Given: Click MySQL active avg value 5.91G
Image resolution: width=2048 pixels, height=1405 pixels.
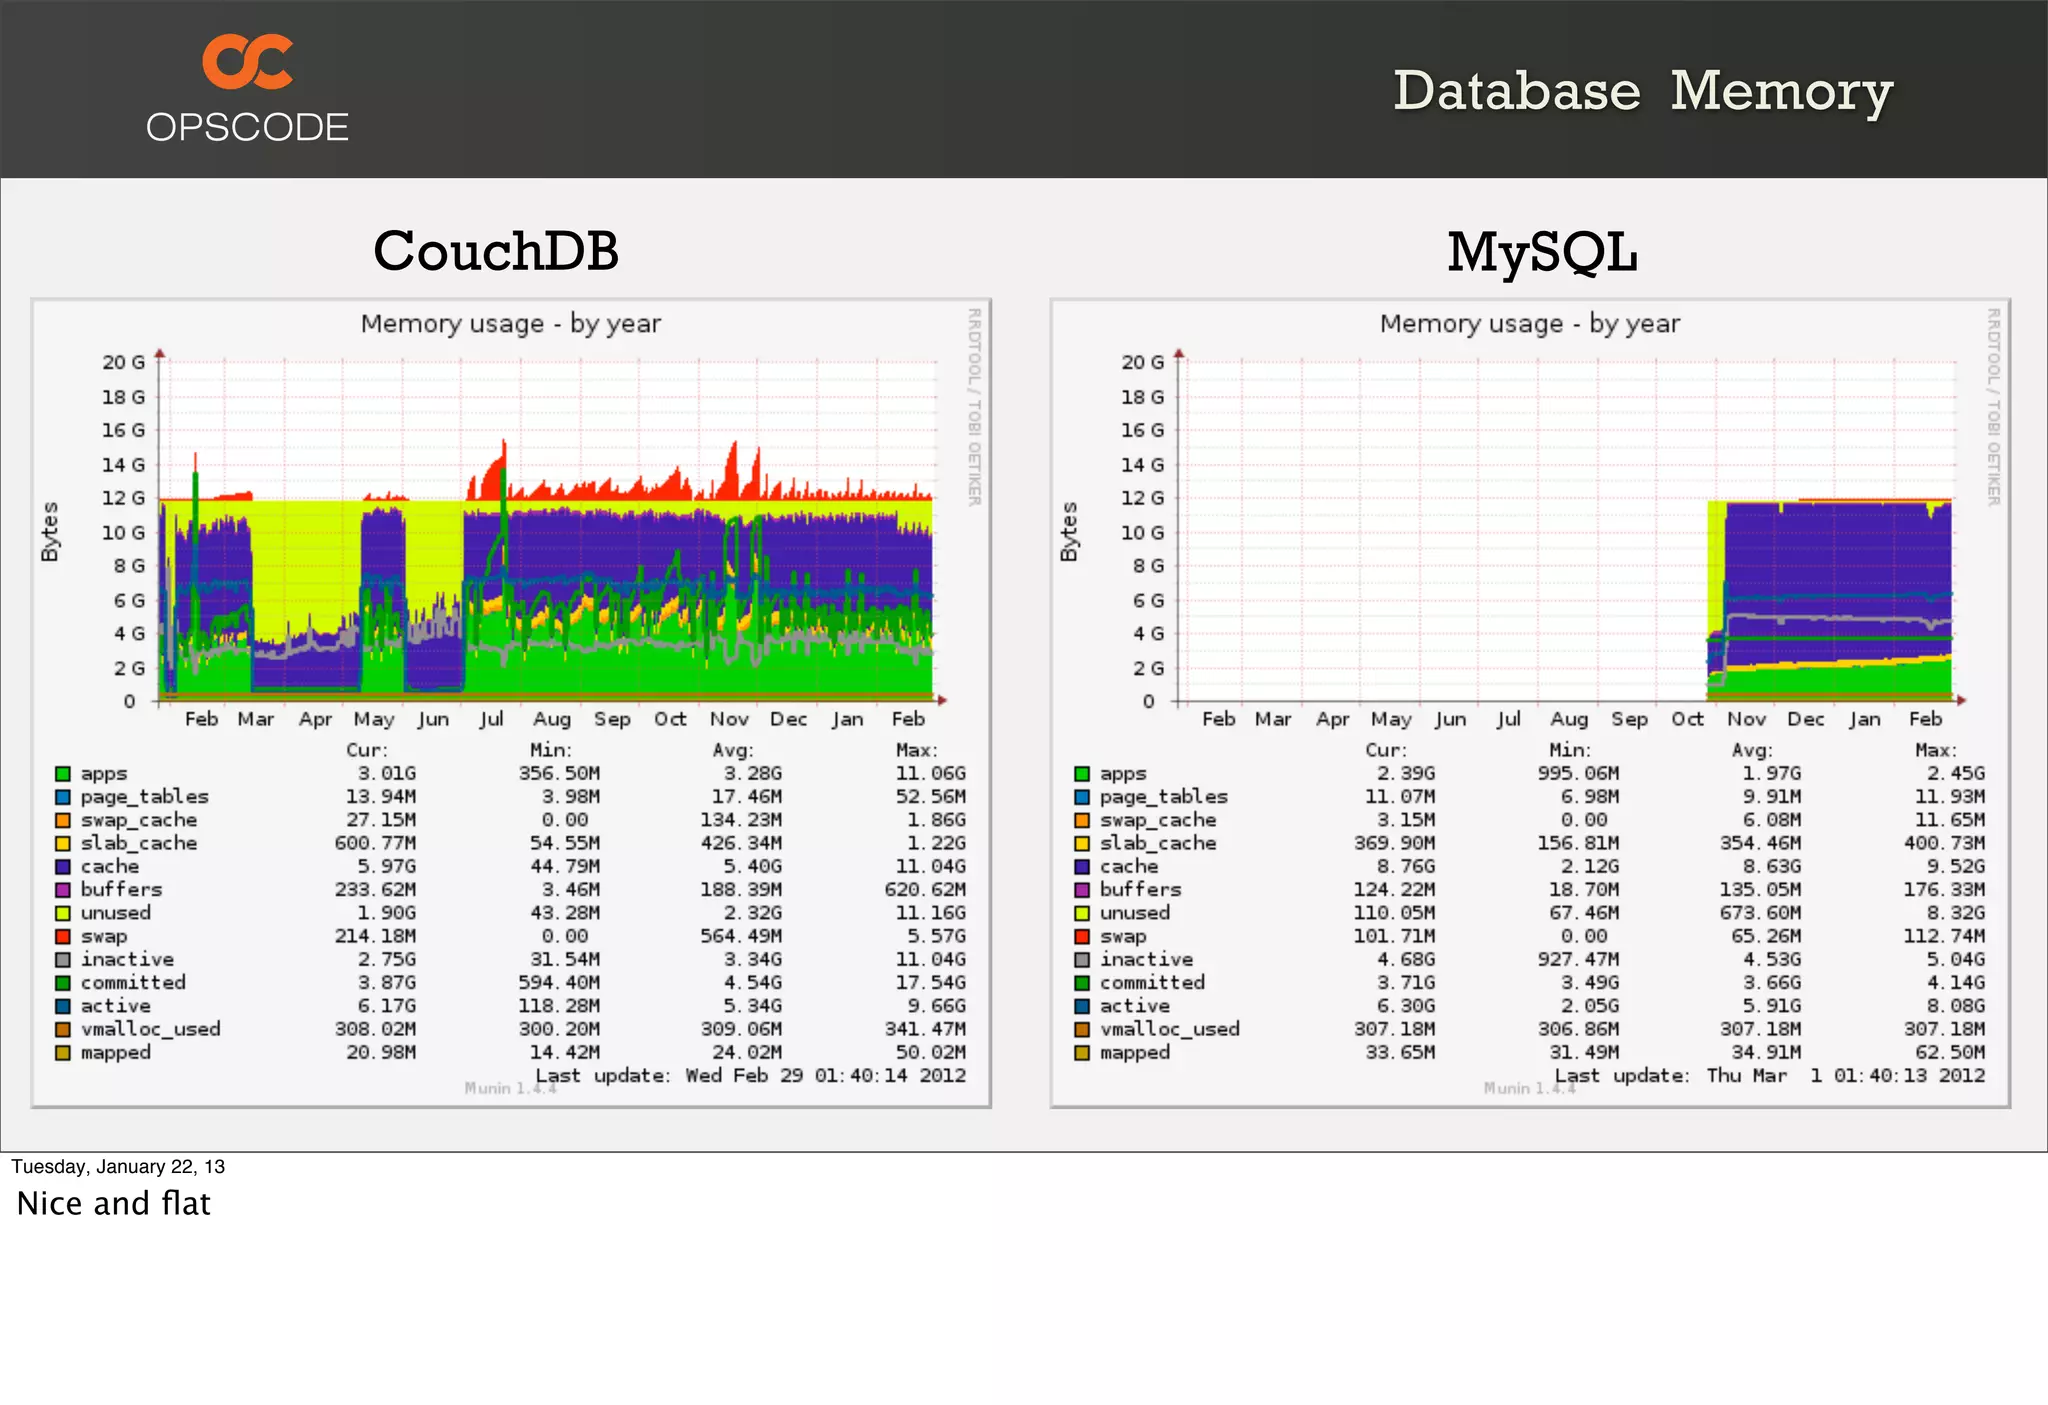Looking at the screenshot, I should pyautogui.click(x=1772, y=1006).
